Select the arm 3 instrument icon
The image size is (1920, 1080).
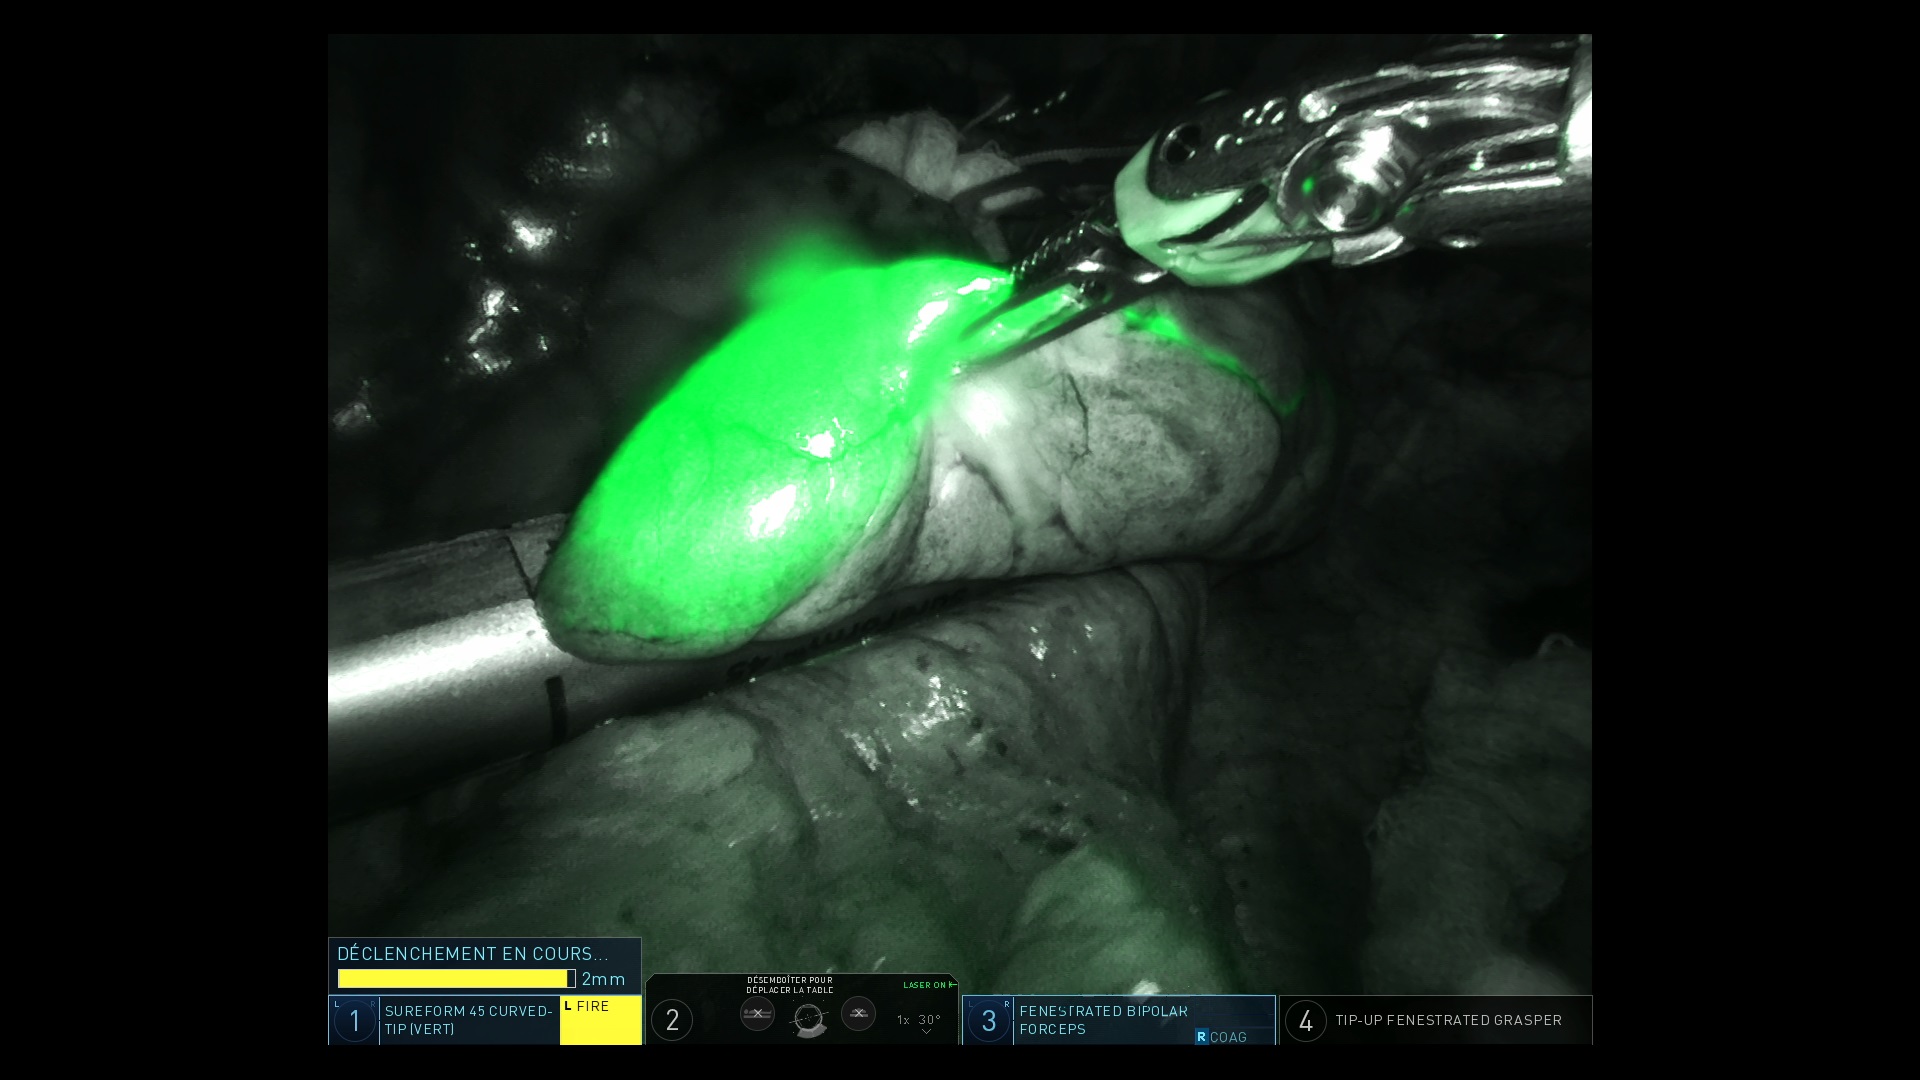point(987,1020)
